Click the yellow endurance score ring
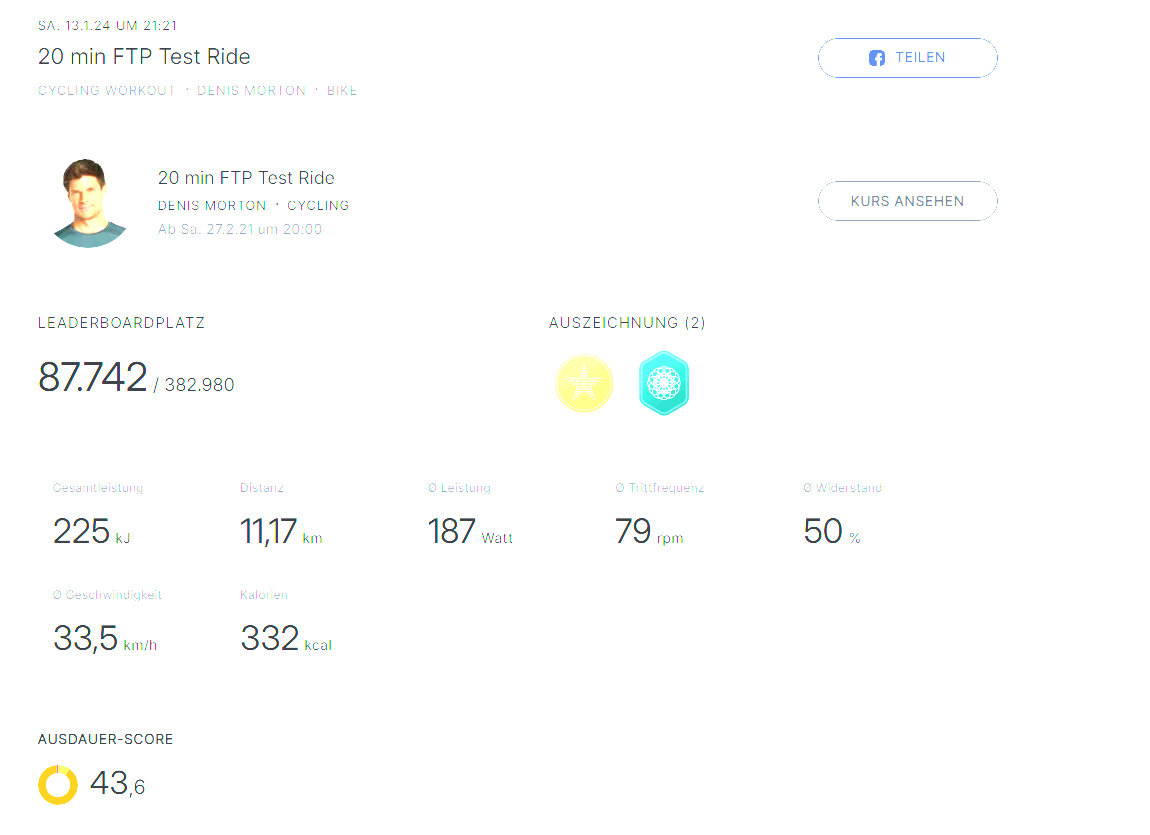 pos(58,785)
